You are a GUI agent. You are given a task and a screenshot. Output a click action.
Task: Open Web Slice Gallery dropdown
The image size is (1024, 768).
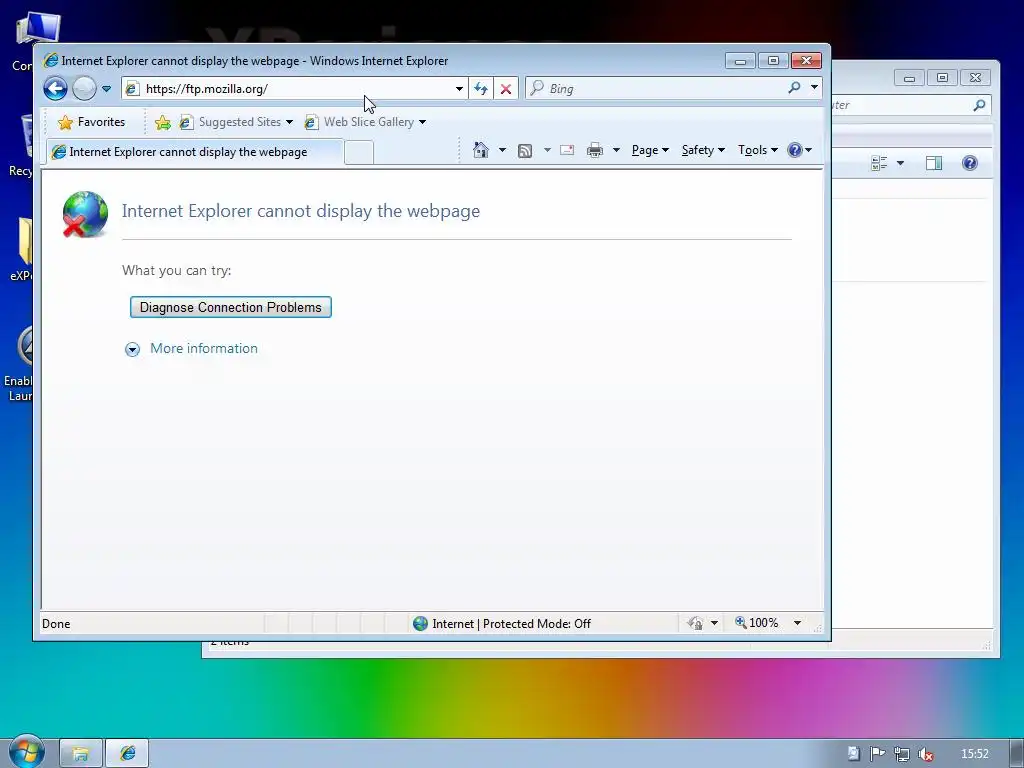(366, 122)
